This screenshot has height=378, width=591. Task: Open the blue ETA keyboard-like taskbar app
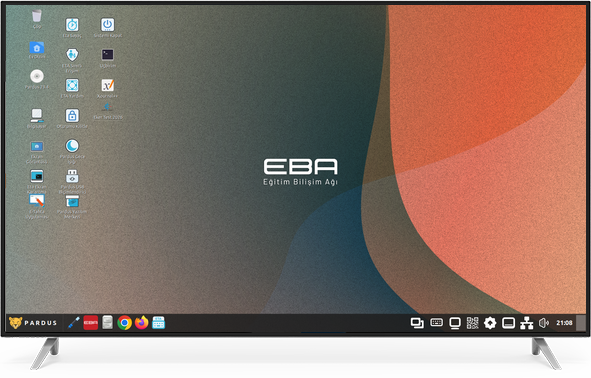tap(158, 323)
